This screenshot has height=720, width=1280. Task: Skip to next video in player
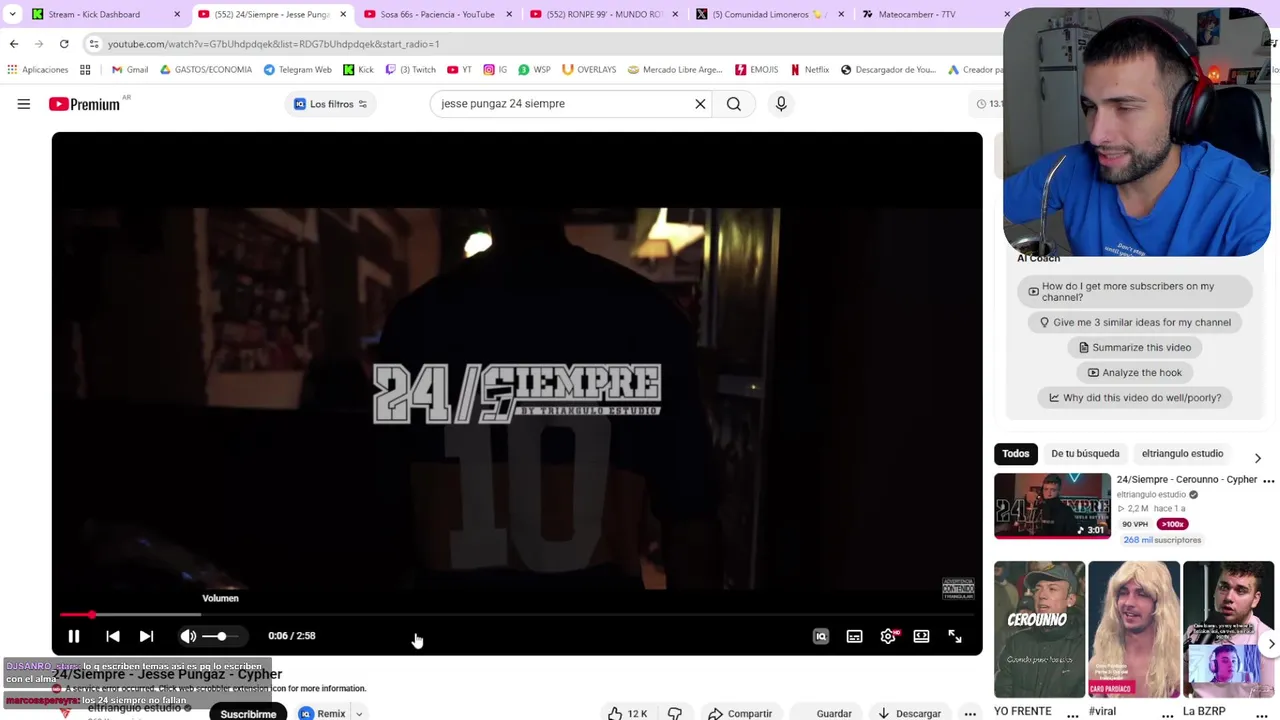pos(146,636)
